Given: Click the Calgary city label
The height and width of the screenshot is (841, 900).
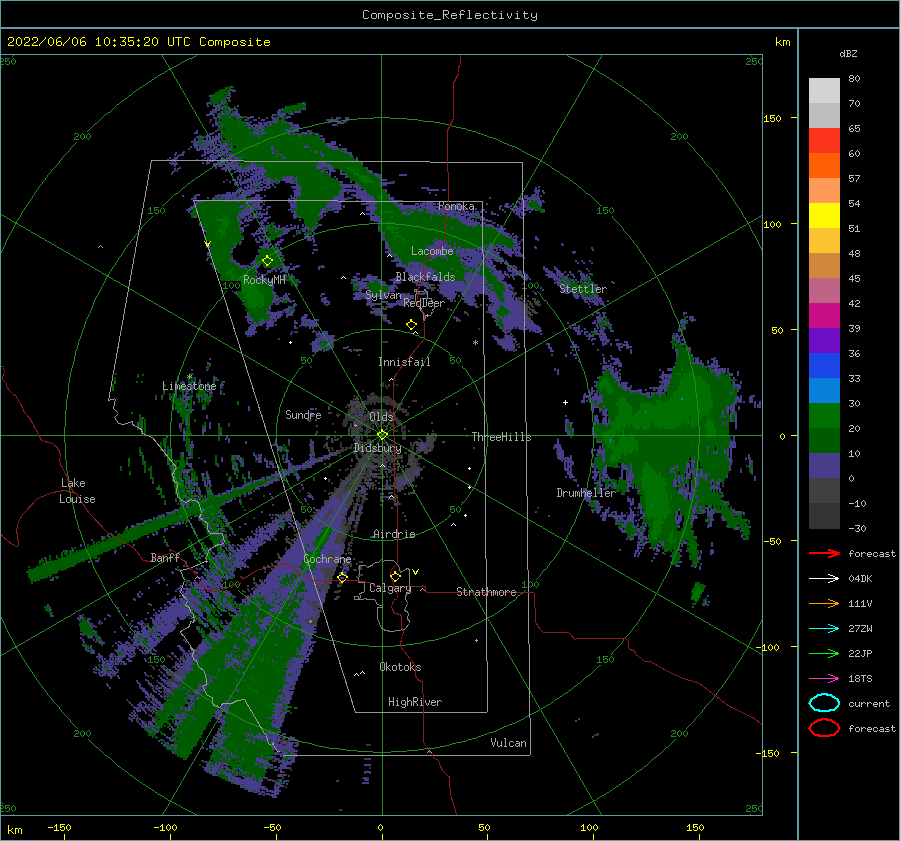Looking at the screenshot, I should tap(390, 588).
